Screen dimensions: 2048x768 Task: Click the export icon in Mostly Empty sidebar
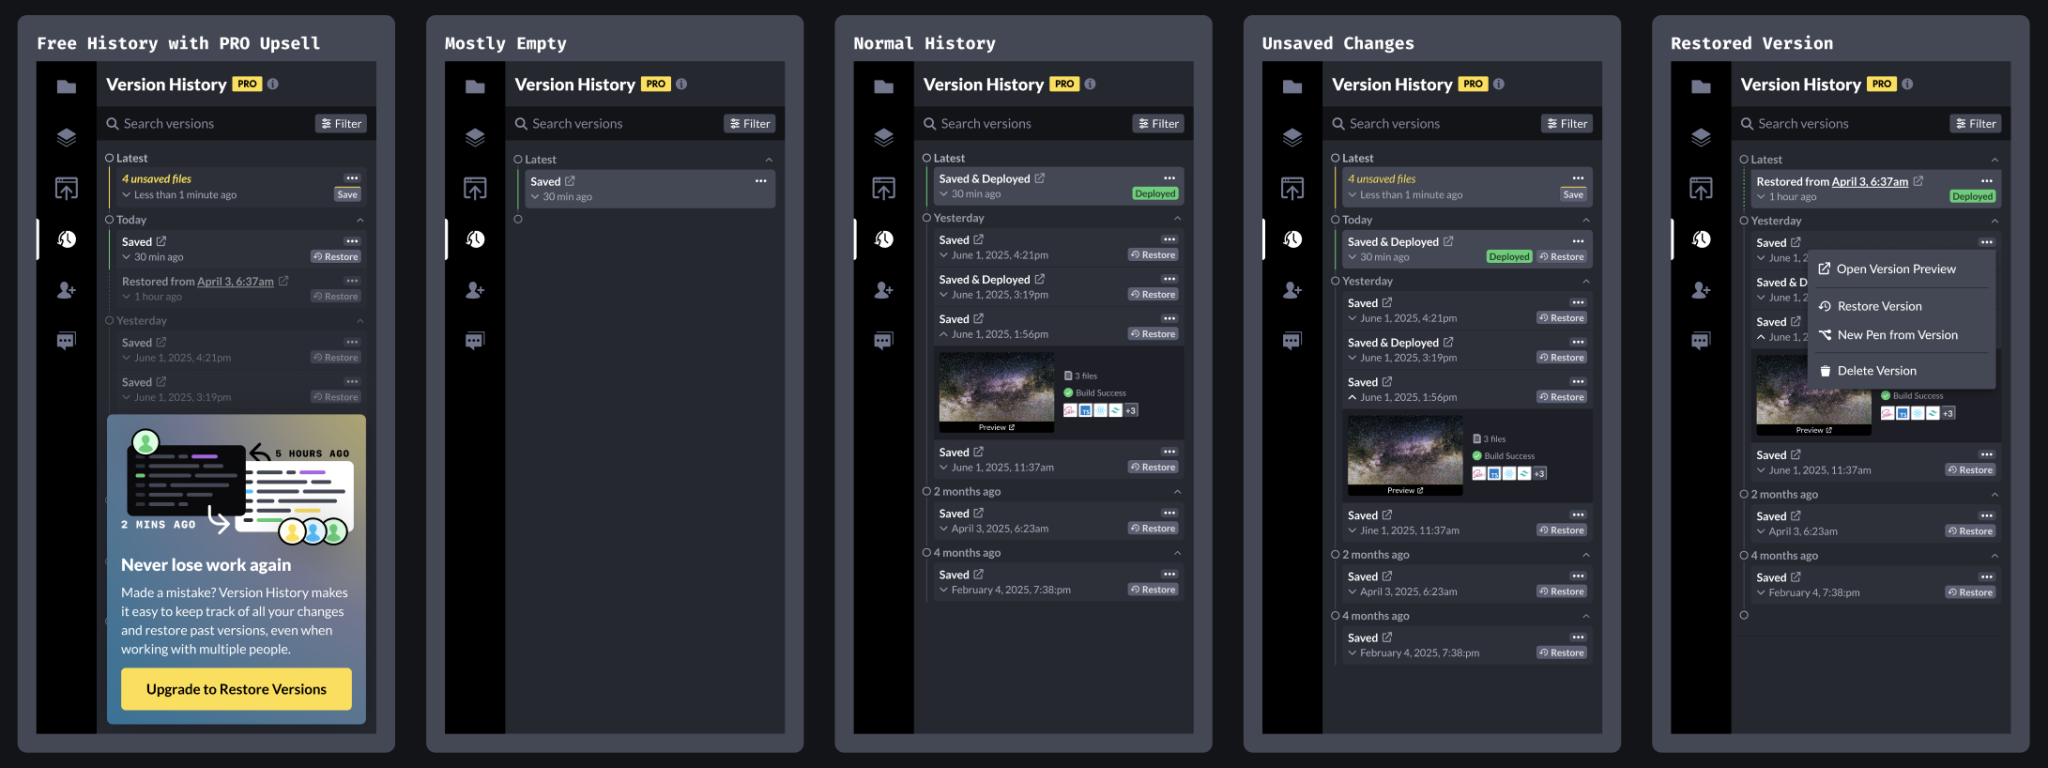[475, 188]
